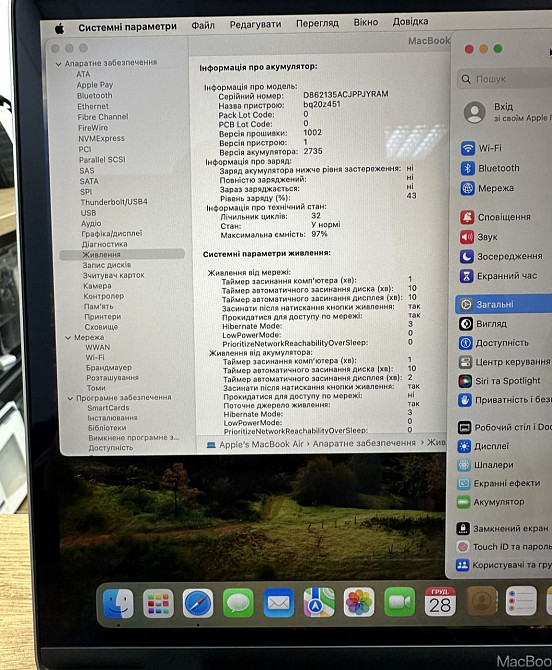Viewport: 552px width, 670px height.
Task: Open Calendar showing 28 in Dock
Action: click(x=440, y=601)
